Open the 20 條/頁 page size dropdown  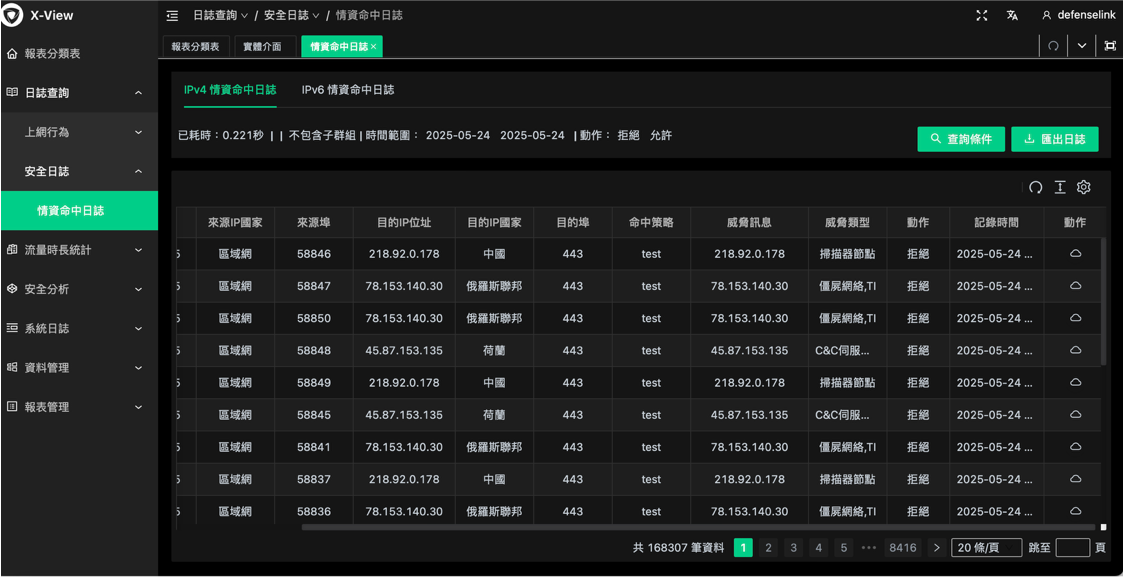(x=986, y=548)
